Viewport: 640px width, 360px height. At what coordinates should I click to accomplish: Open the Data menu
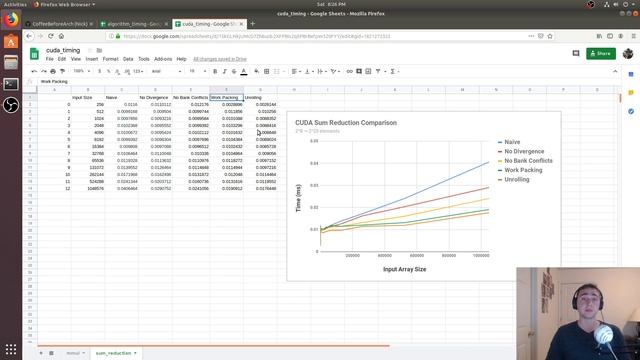(x=128, y=59)
